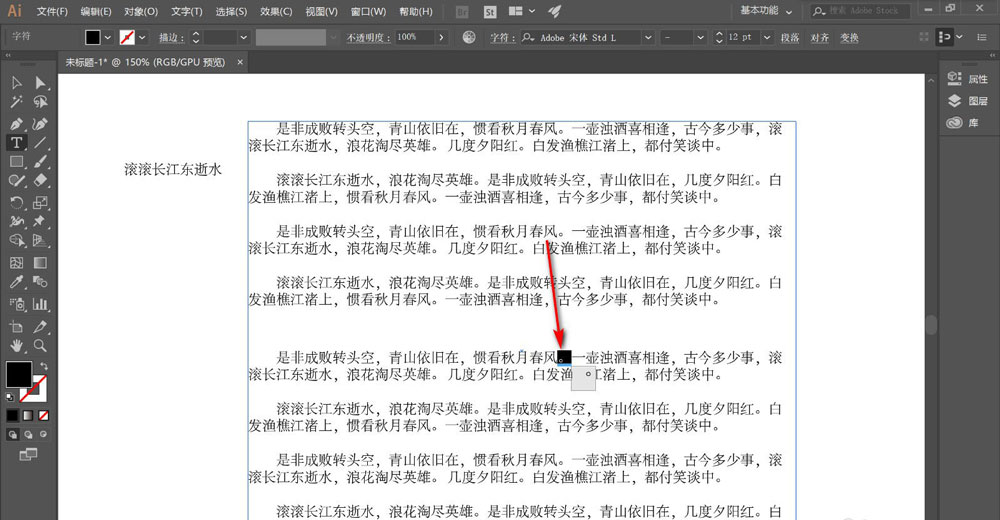Choose the Eyedropper tool
The height and width of the screenshot is (520, 1000).
click(17, 283)
